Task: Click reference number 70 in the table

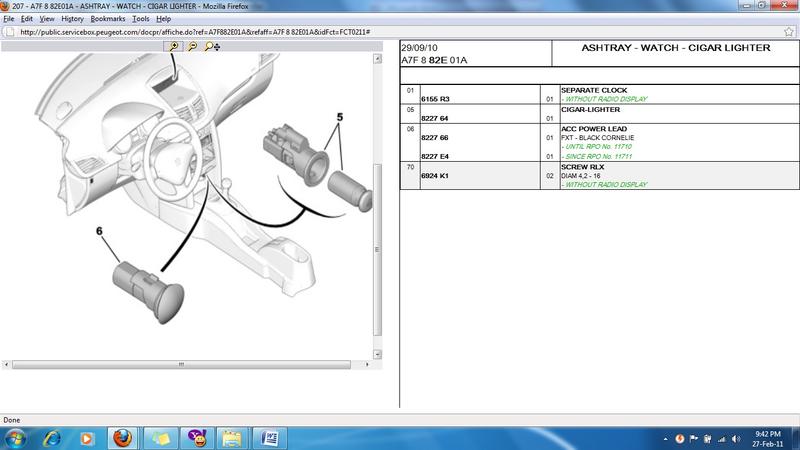Action: [410, 167]
